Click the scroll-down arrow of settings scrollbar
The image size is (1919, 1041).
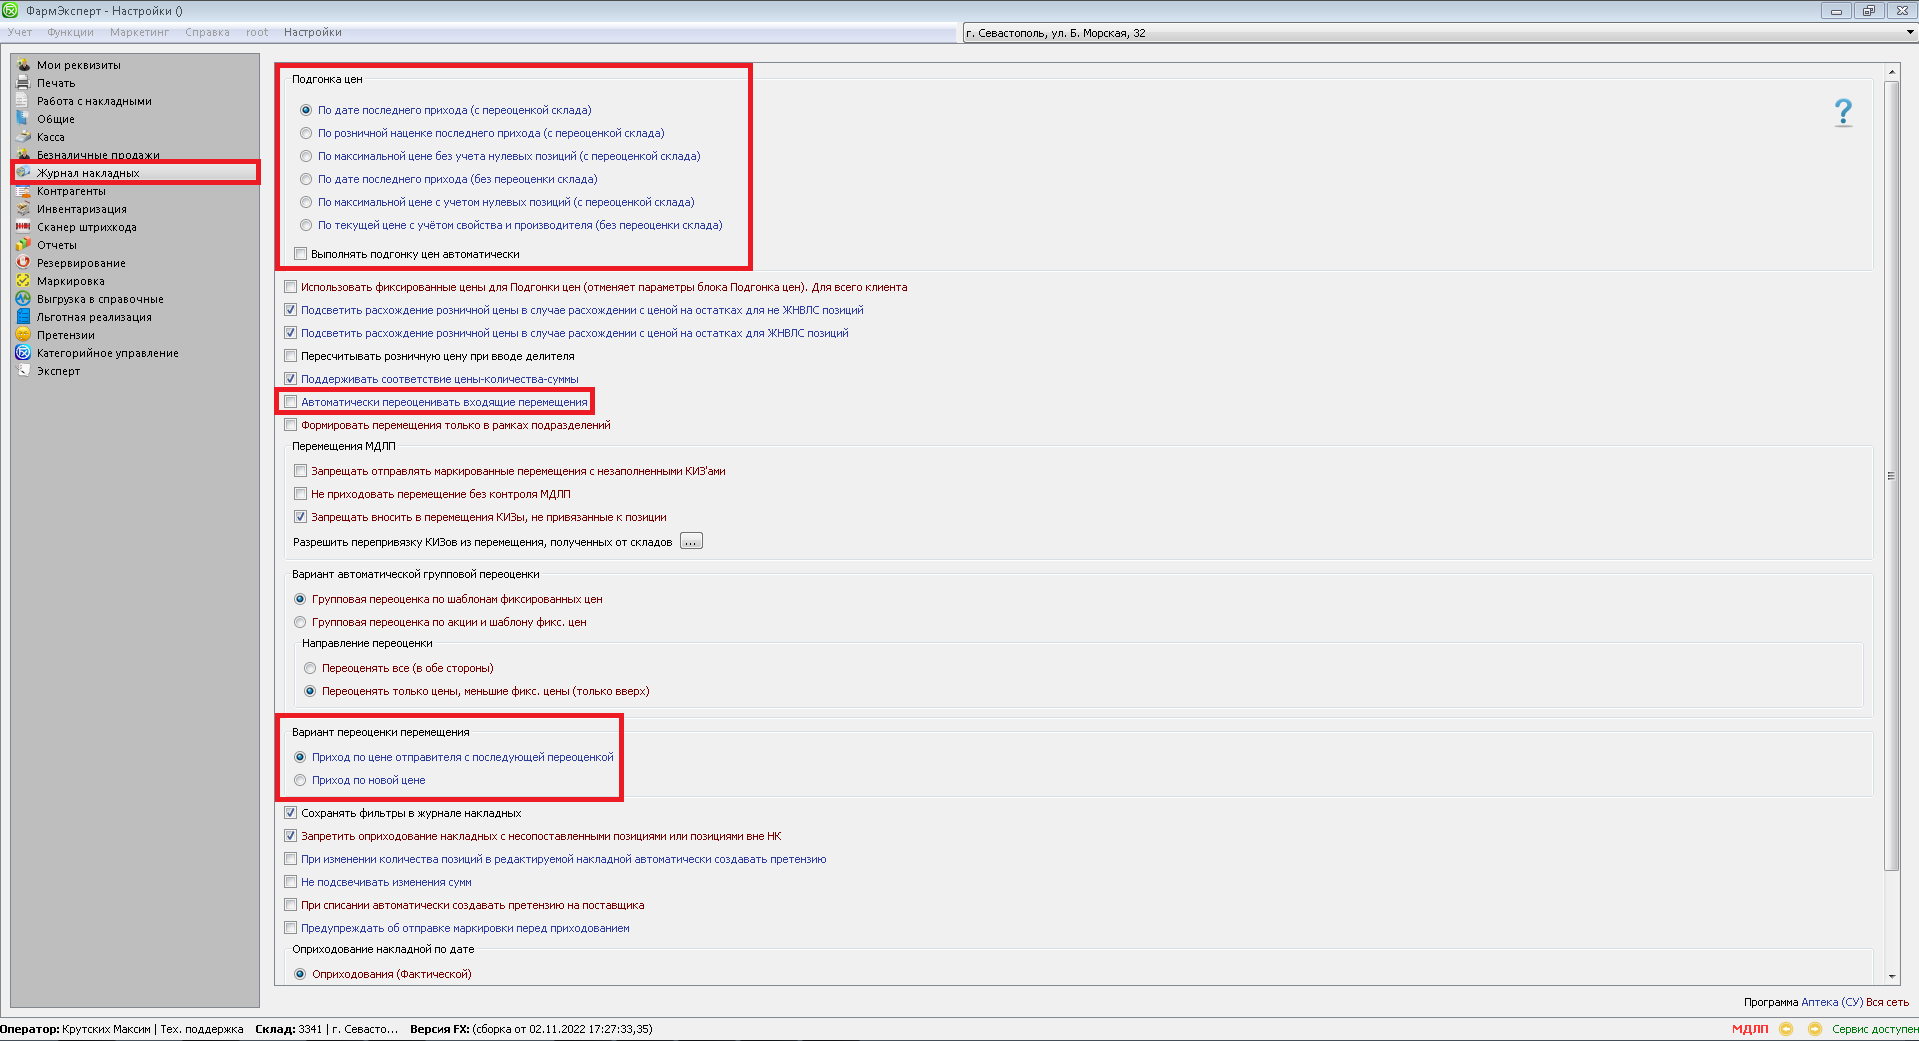[1891, 976]
